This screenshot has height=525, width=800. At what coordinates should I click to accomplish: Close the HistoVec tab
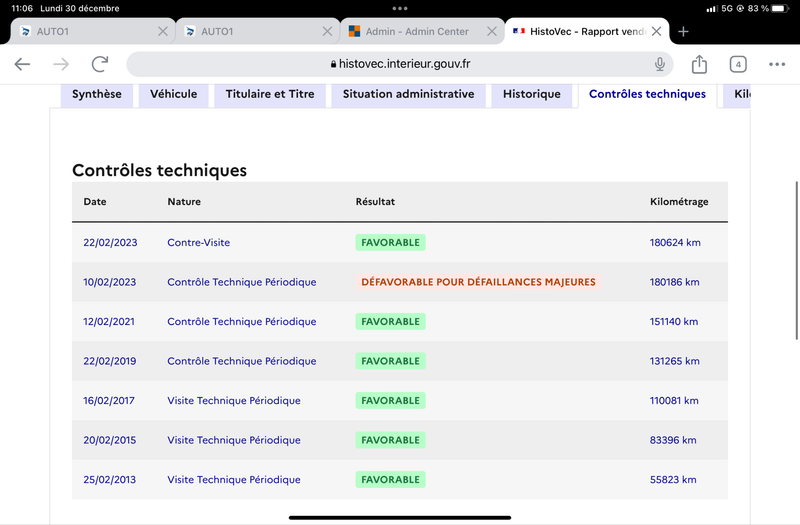pyautogui.click(x=657, y=32)
